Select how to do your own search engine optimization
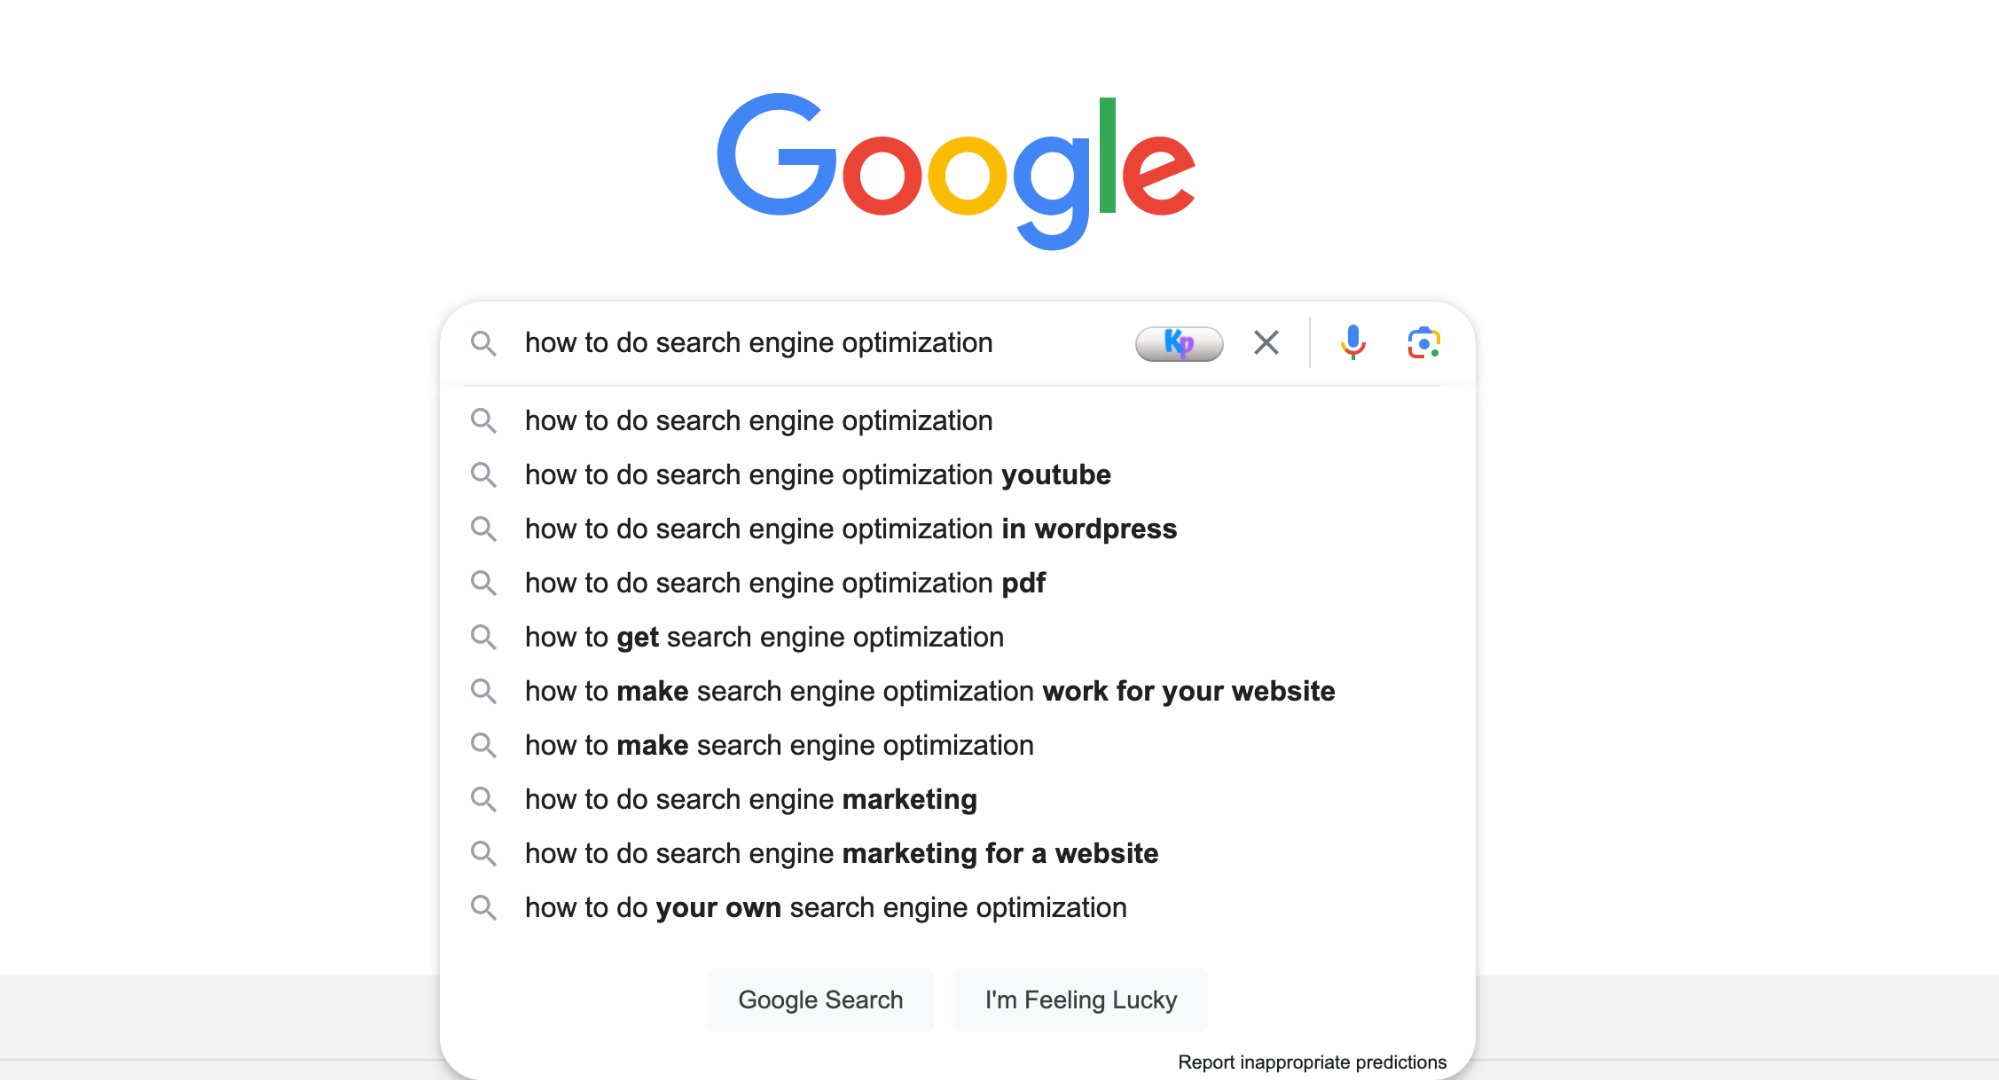Viewport: 1999px width, 1081px height. (x=825, y=908)
